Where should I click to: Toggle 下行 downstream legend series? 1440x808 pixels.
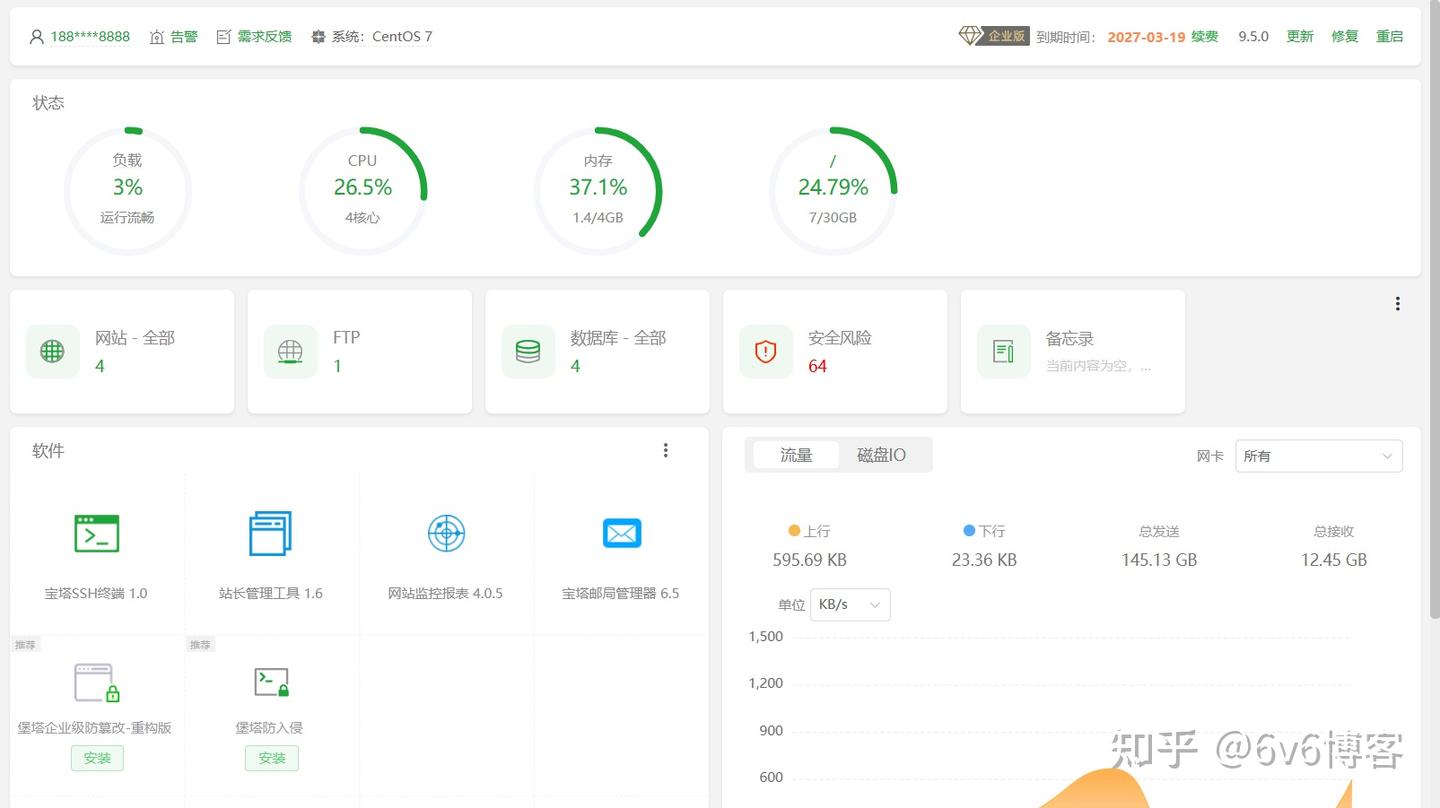click(x=984, y=531)
